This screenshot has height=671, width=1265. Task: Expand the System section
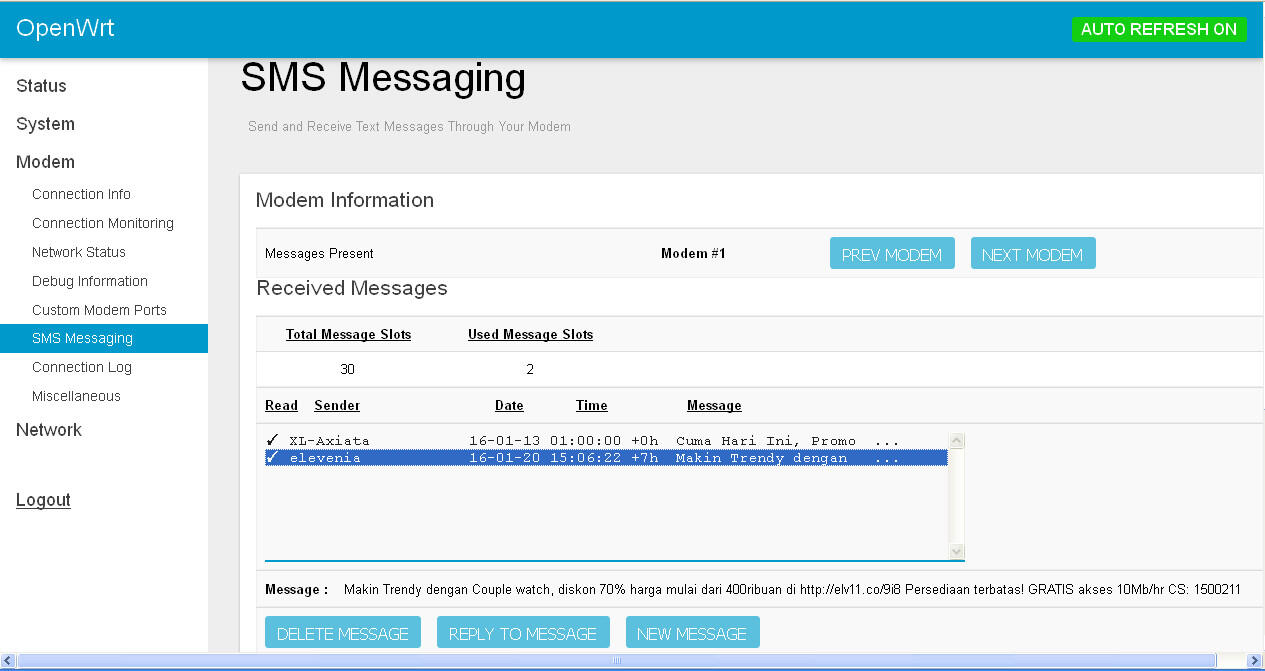(x=45, y=124)
